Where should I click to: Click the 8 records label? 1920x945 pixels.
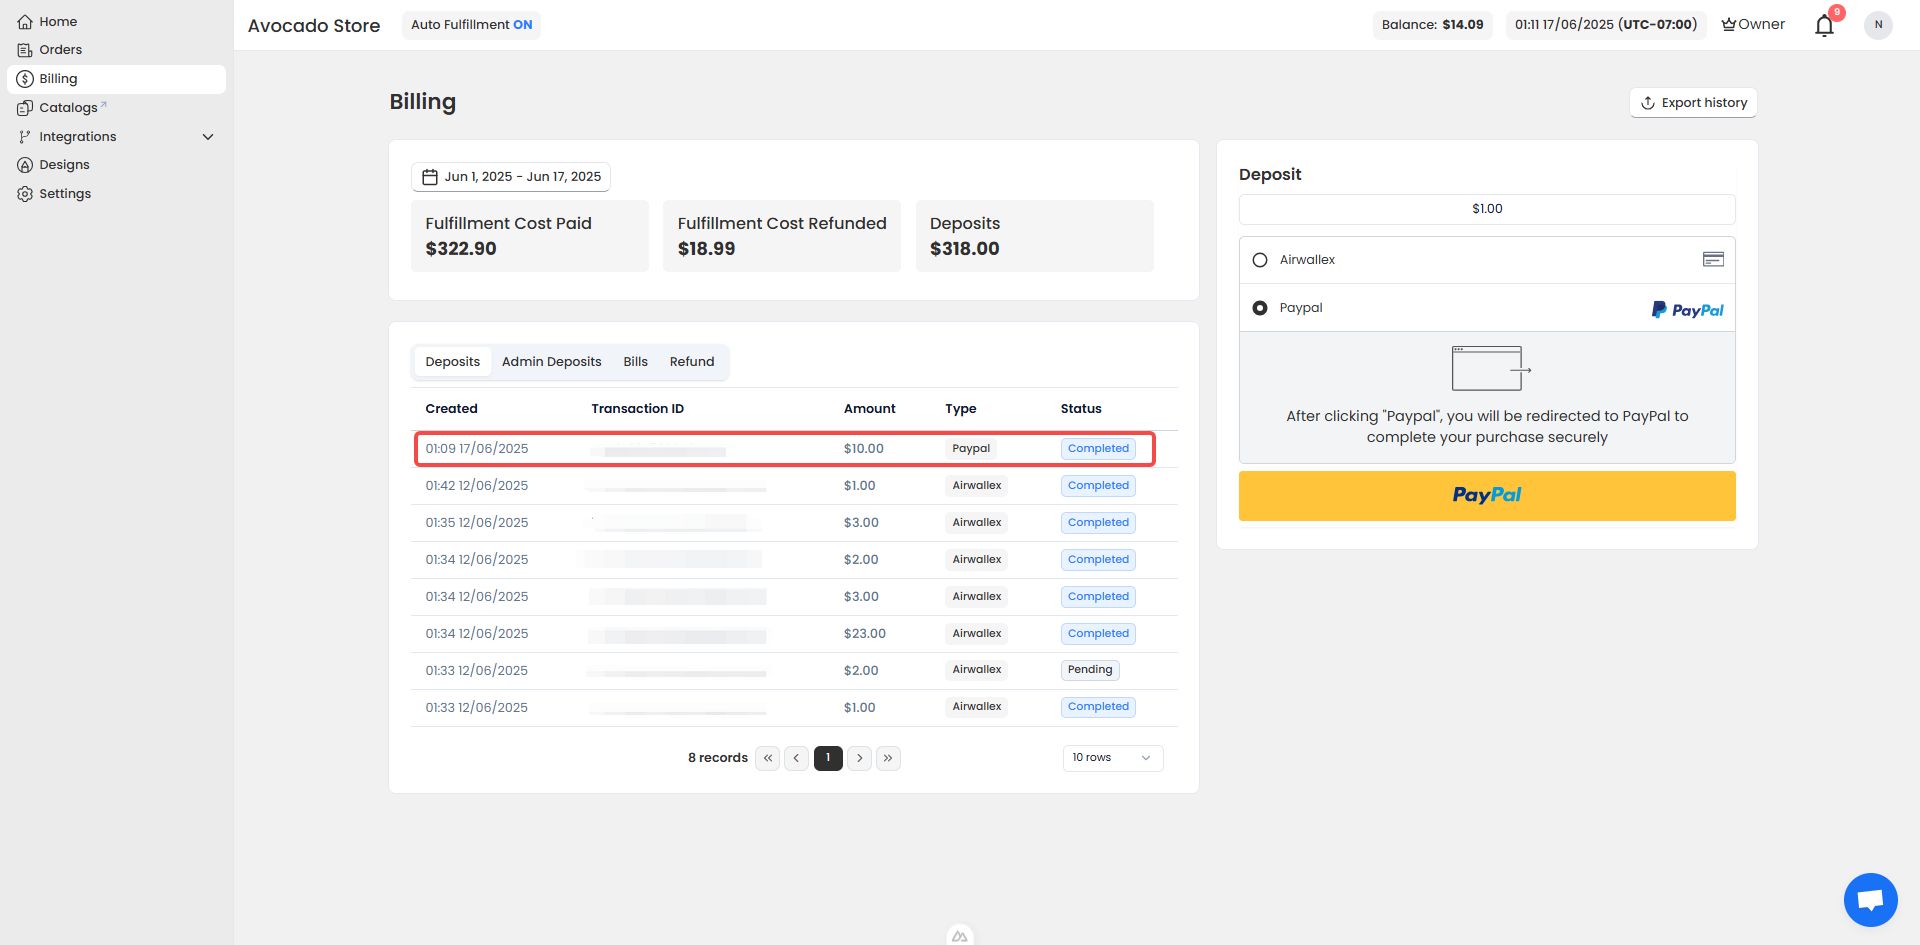coord(718,758)
